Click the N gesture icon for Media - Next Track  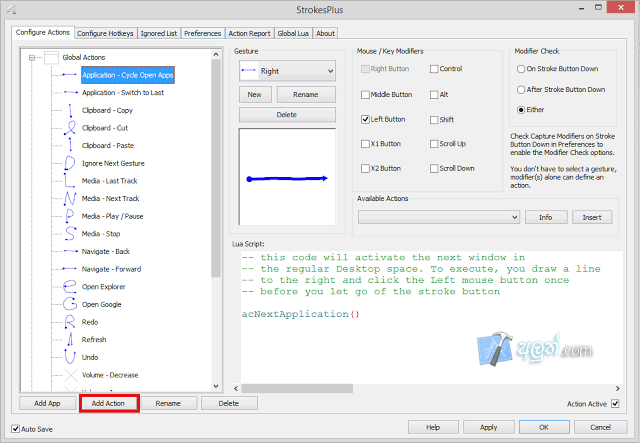(70, 198)
